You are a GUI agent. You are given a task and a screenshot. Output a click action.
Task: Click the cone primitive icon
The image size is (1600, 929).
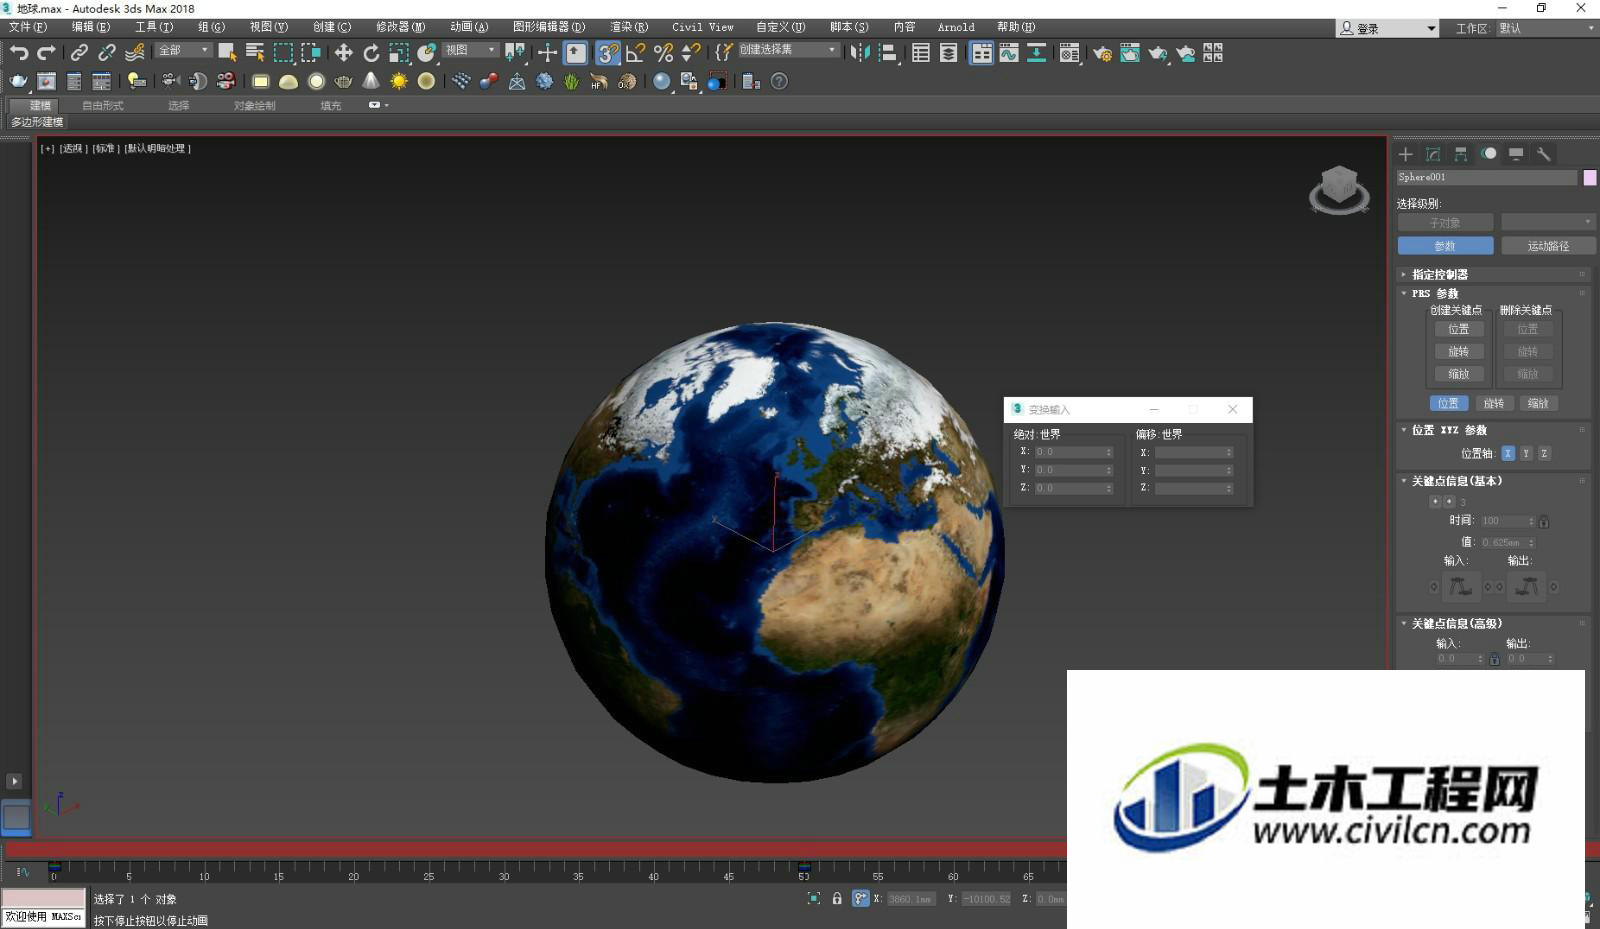pyautogui.click(x=371, y=81)
